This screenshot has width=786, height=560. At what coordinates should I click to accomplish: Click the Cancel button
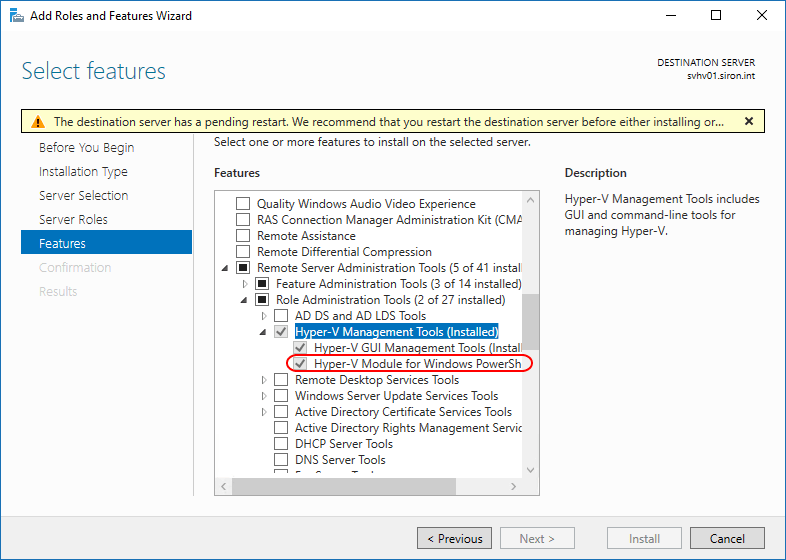coord(727,538)
